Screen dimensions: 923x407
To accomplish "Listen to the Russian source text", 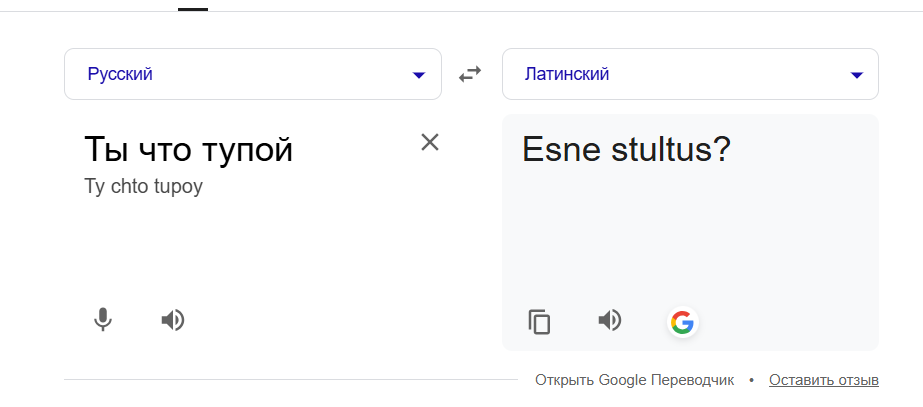I will coord(173,320).
